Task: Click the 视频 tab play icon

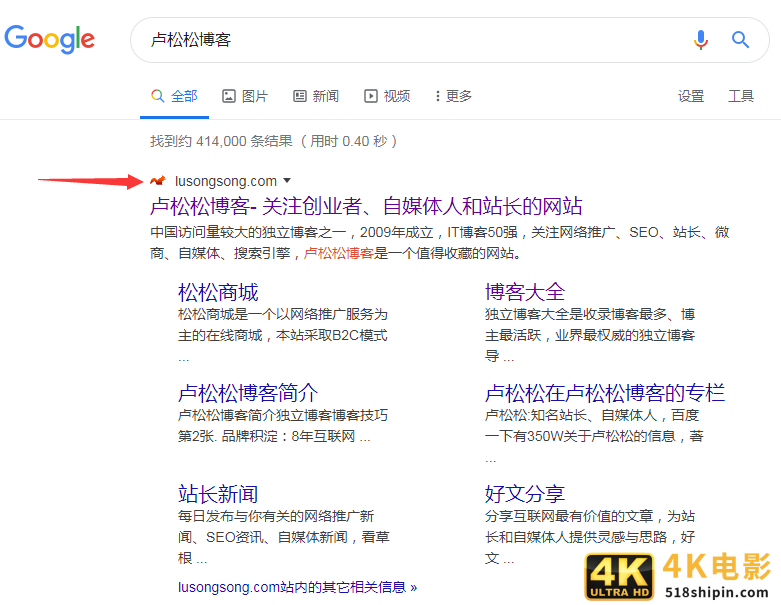Action: [371, 96]
